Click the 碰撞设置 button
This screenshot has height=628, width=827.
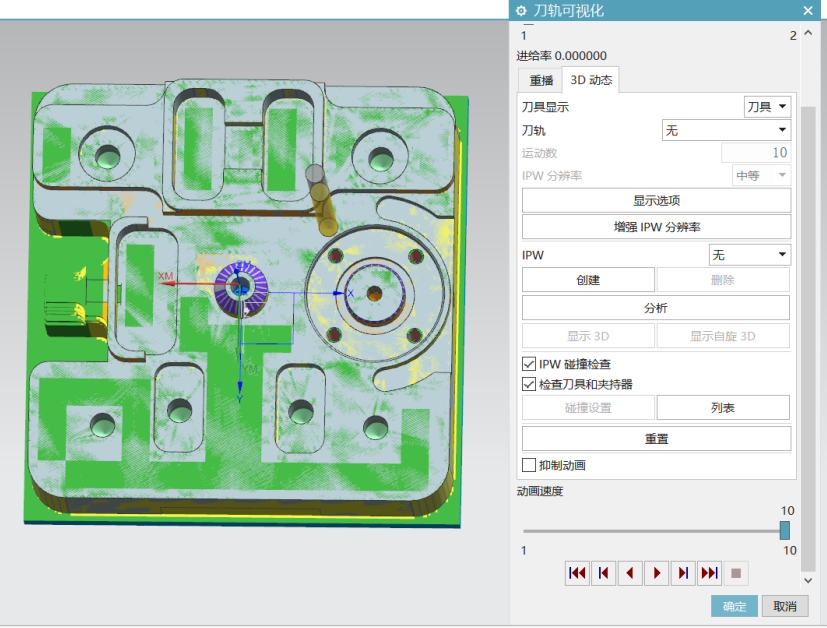pyautogui.click(x=588, y=408)
